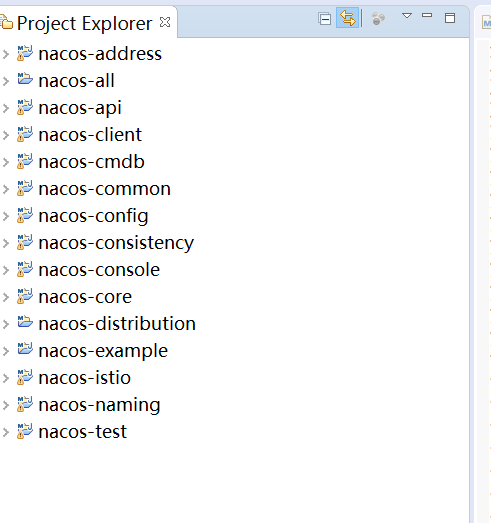Expand the nacos-console project
The image size is (491, 523).
[x=6, y=270]
